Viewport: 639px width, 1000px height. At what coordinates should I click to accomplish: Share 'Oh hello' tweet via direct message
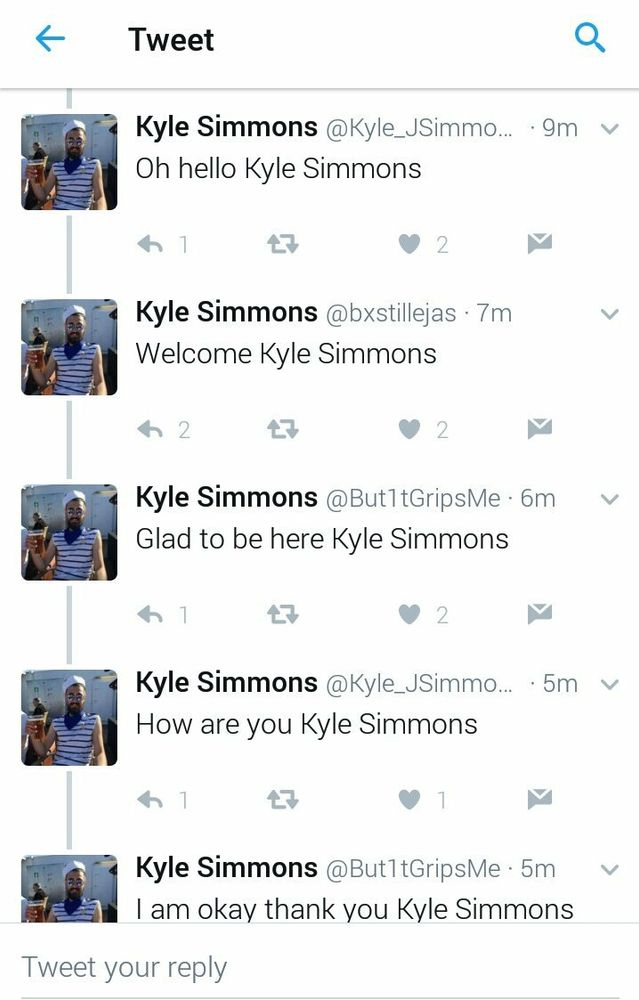[540, 243]
